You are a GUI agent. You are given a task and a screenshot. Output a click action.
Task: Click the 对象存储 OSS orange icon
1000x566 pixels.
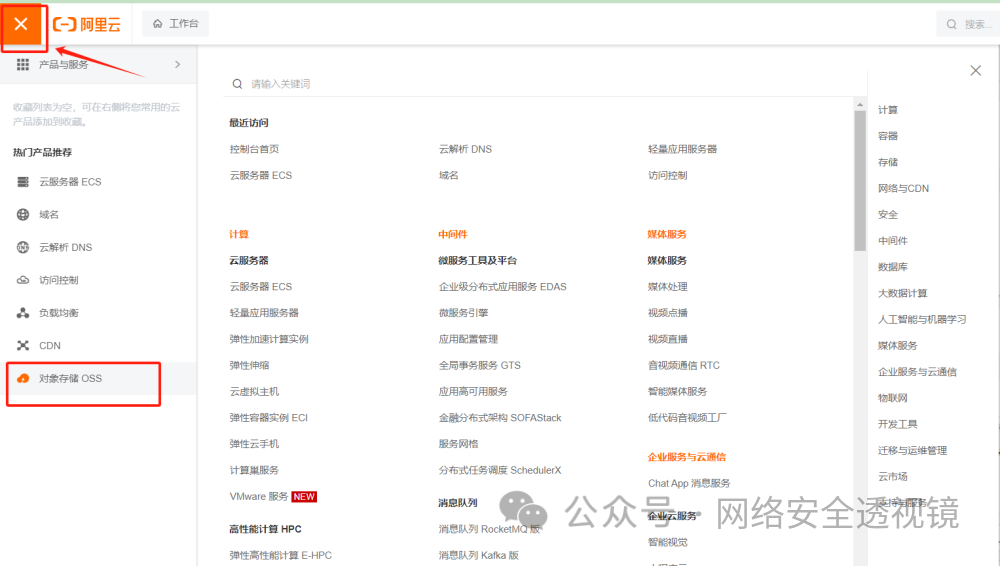[x=23, y=378]
